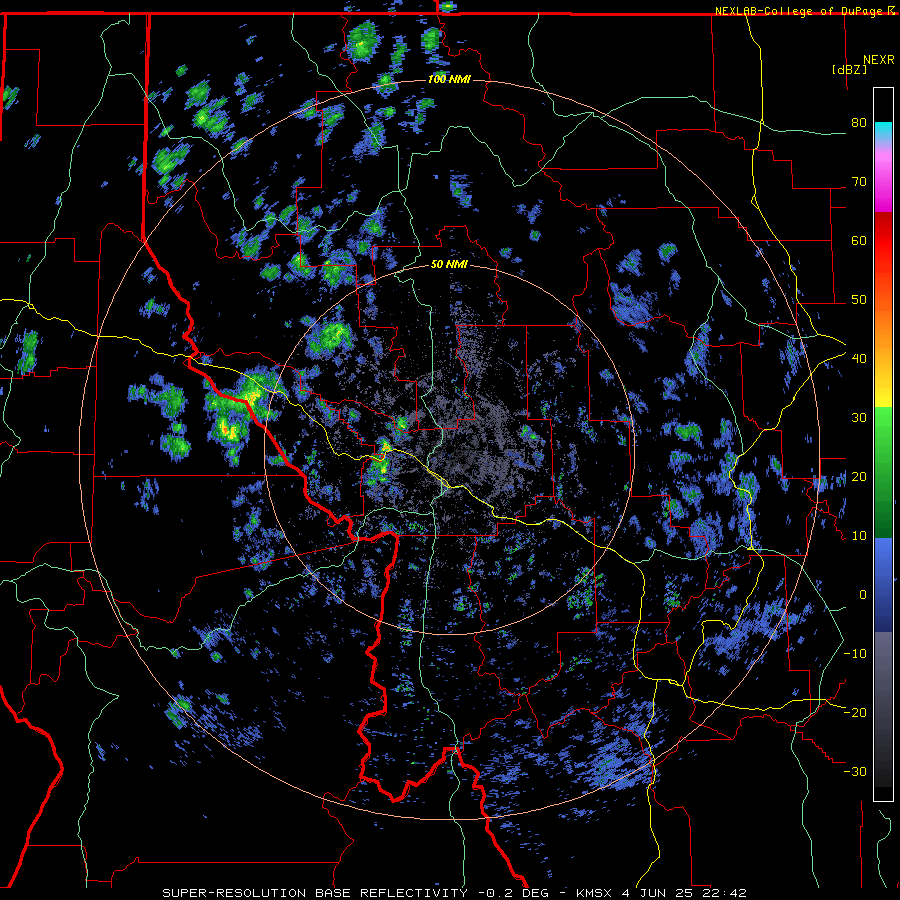The width and height of the screenshot is (900, 900).
Task: Click the [dBZ] unit label
Action: pyautogui.click(x=849, y=69)
